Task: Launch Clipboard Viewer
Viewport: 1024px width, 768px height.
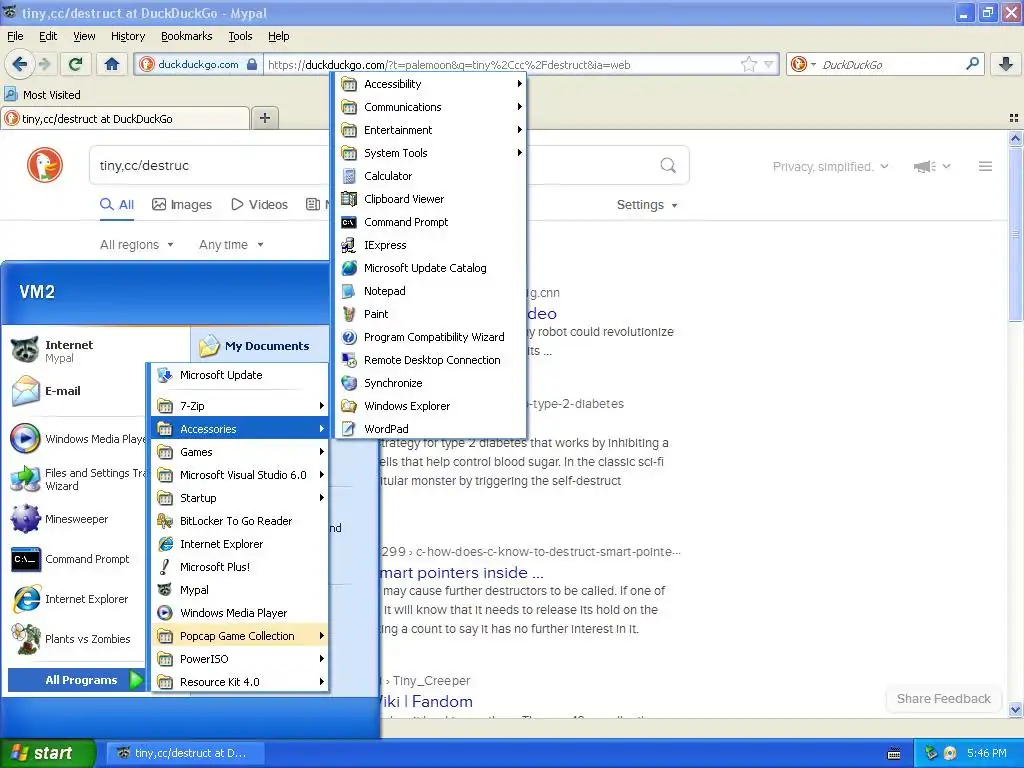Action: (431, 199)
